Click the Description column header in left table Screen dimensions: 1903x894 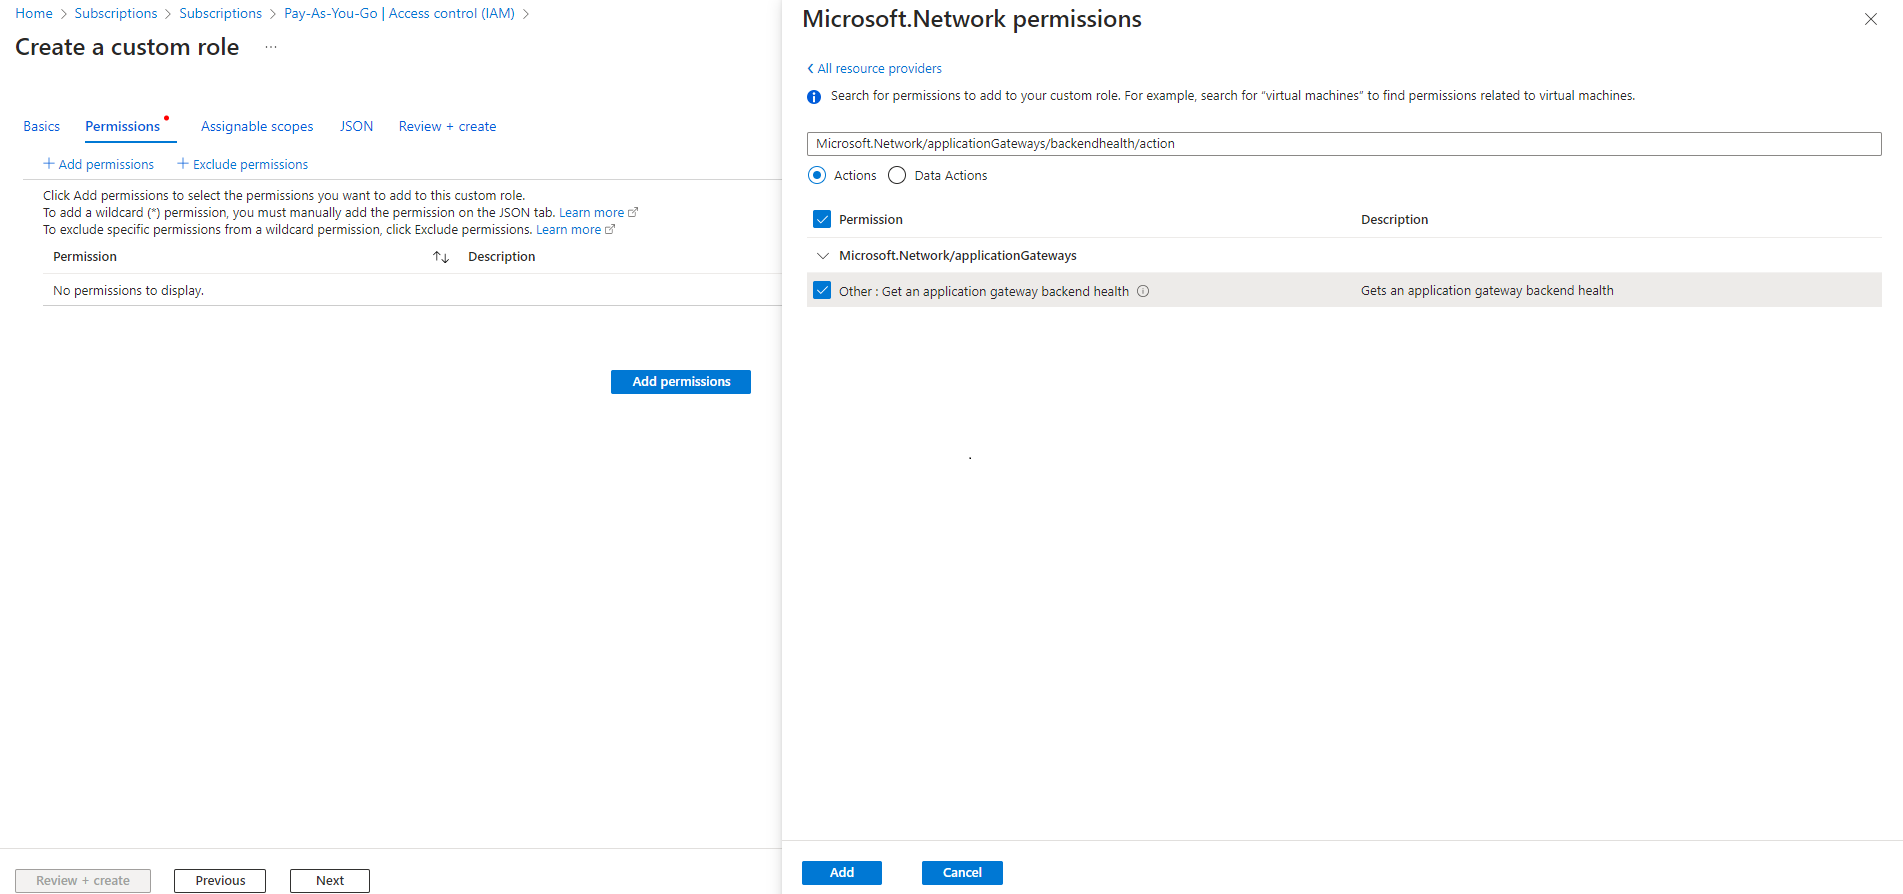click(x=501, y=257)
